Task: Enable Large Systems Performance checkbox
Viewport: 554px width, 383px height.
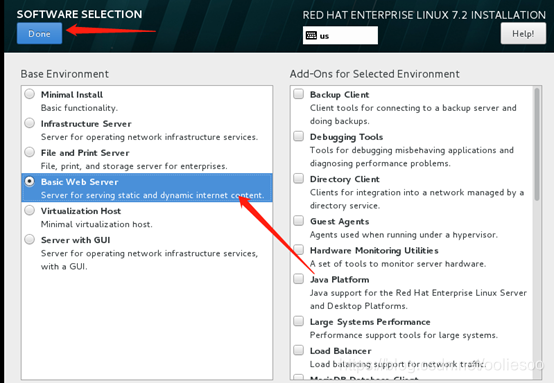Action: [x=299, y=321]
